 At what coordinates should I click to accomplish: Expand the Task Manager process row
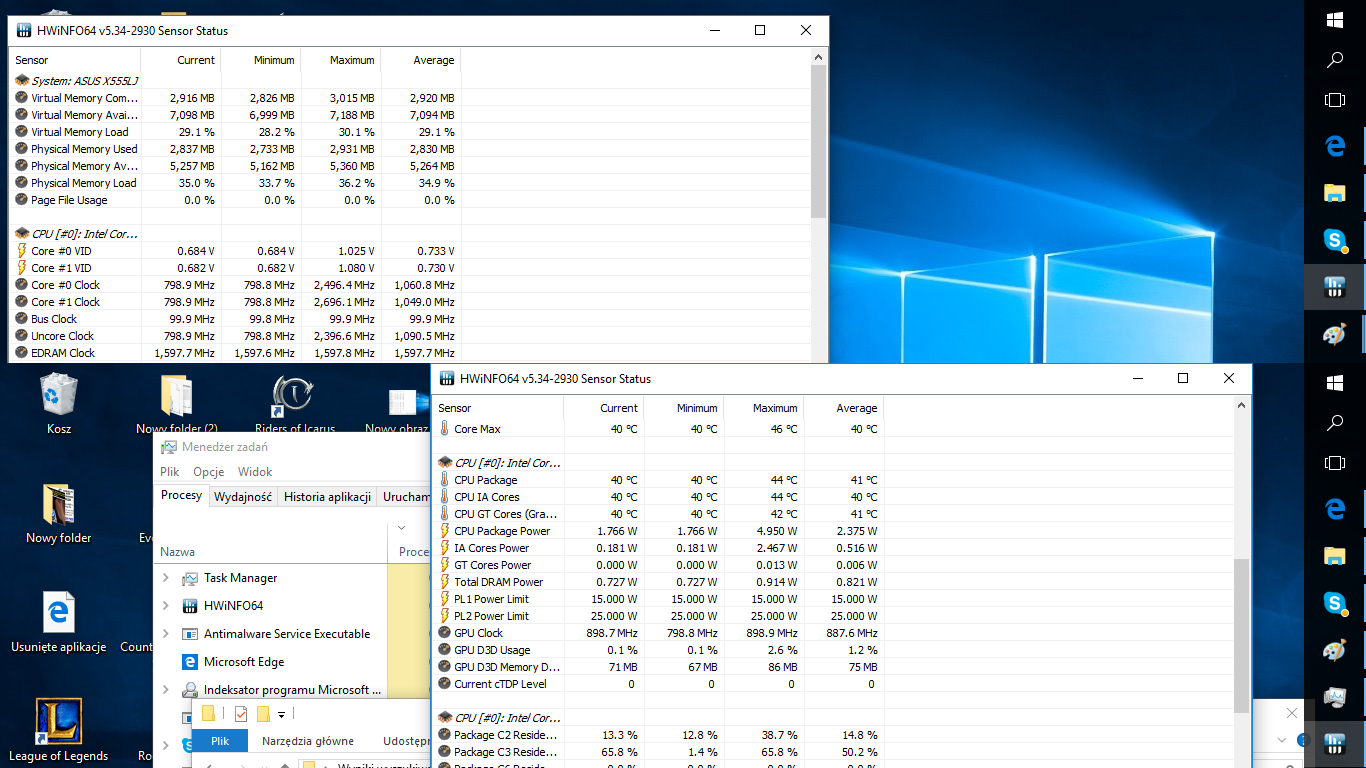(166, 578)
